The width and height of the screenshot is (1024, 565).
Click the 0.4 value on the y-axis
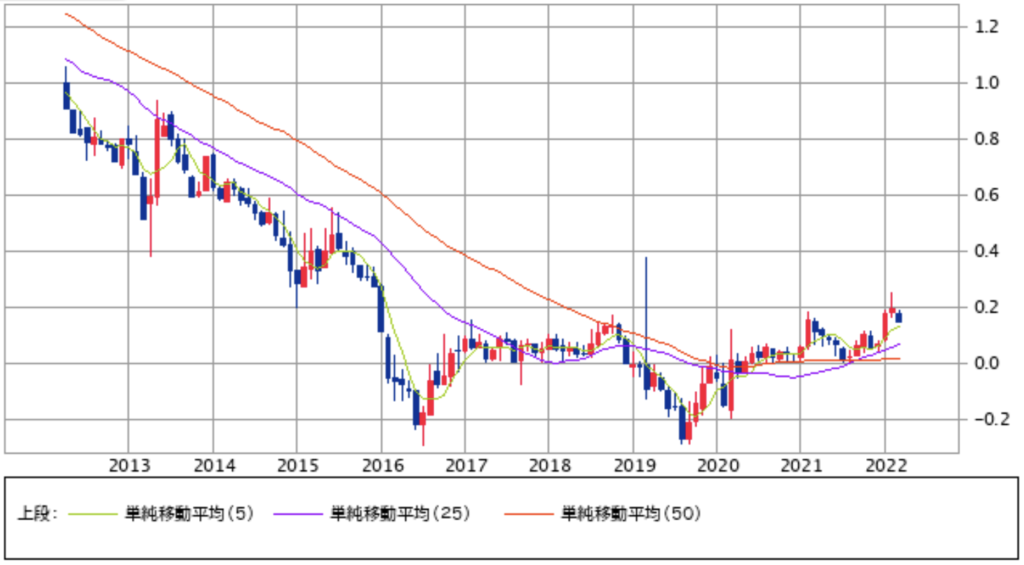point(986,251)
